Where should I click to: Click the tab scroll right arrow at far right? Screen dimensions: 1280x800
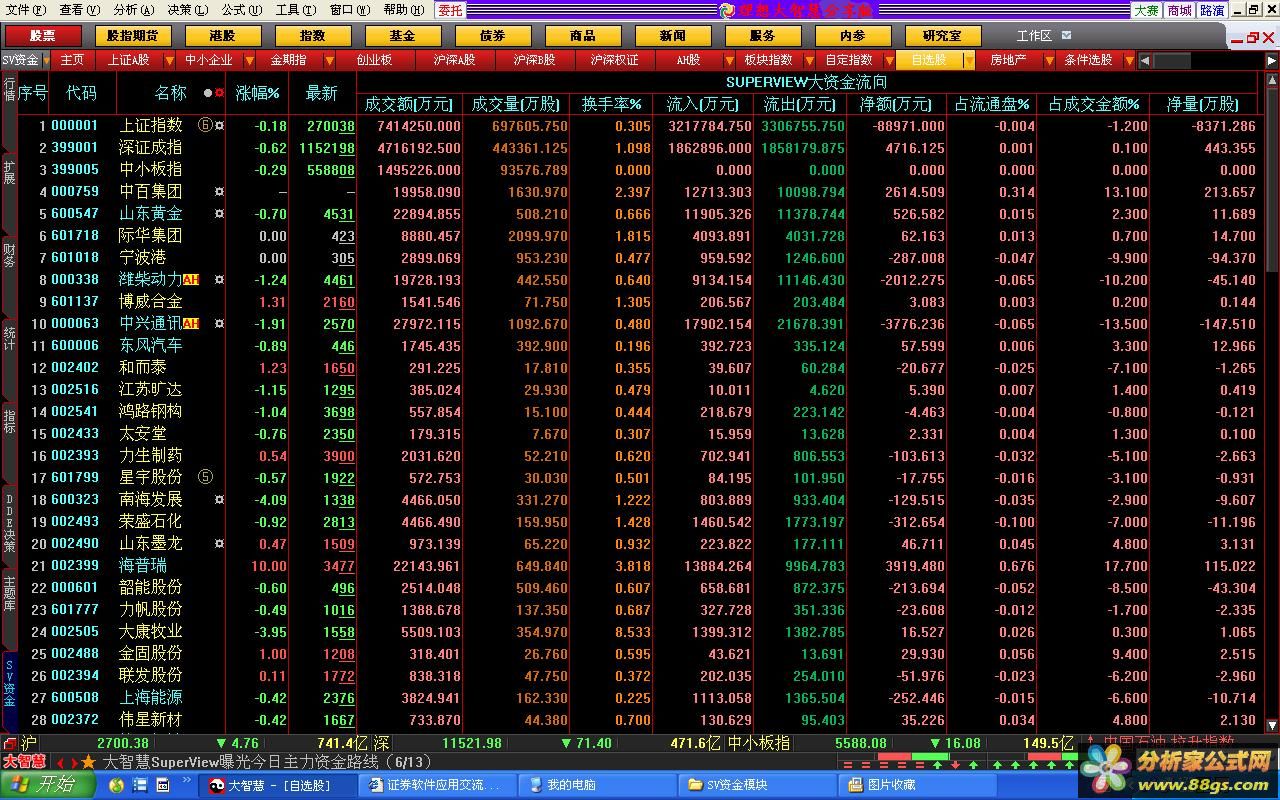(x=1272, y=60)
